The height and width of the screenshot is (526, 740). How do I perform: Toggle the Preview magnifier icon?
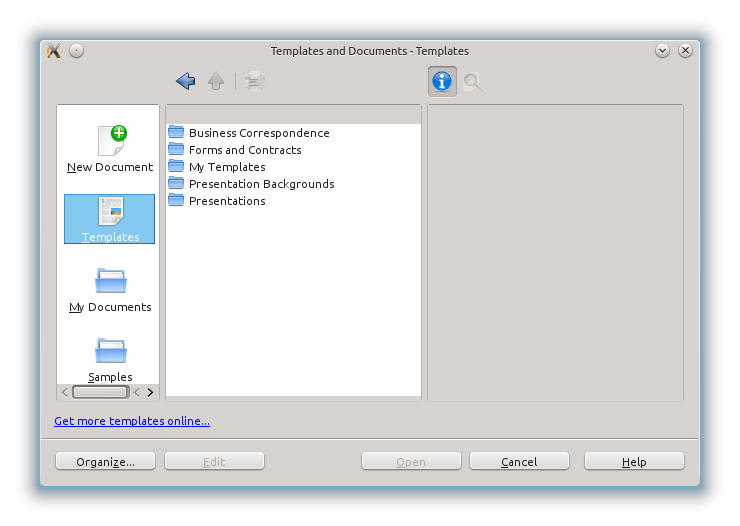click(472, 82)
